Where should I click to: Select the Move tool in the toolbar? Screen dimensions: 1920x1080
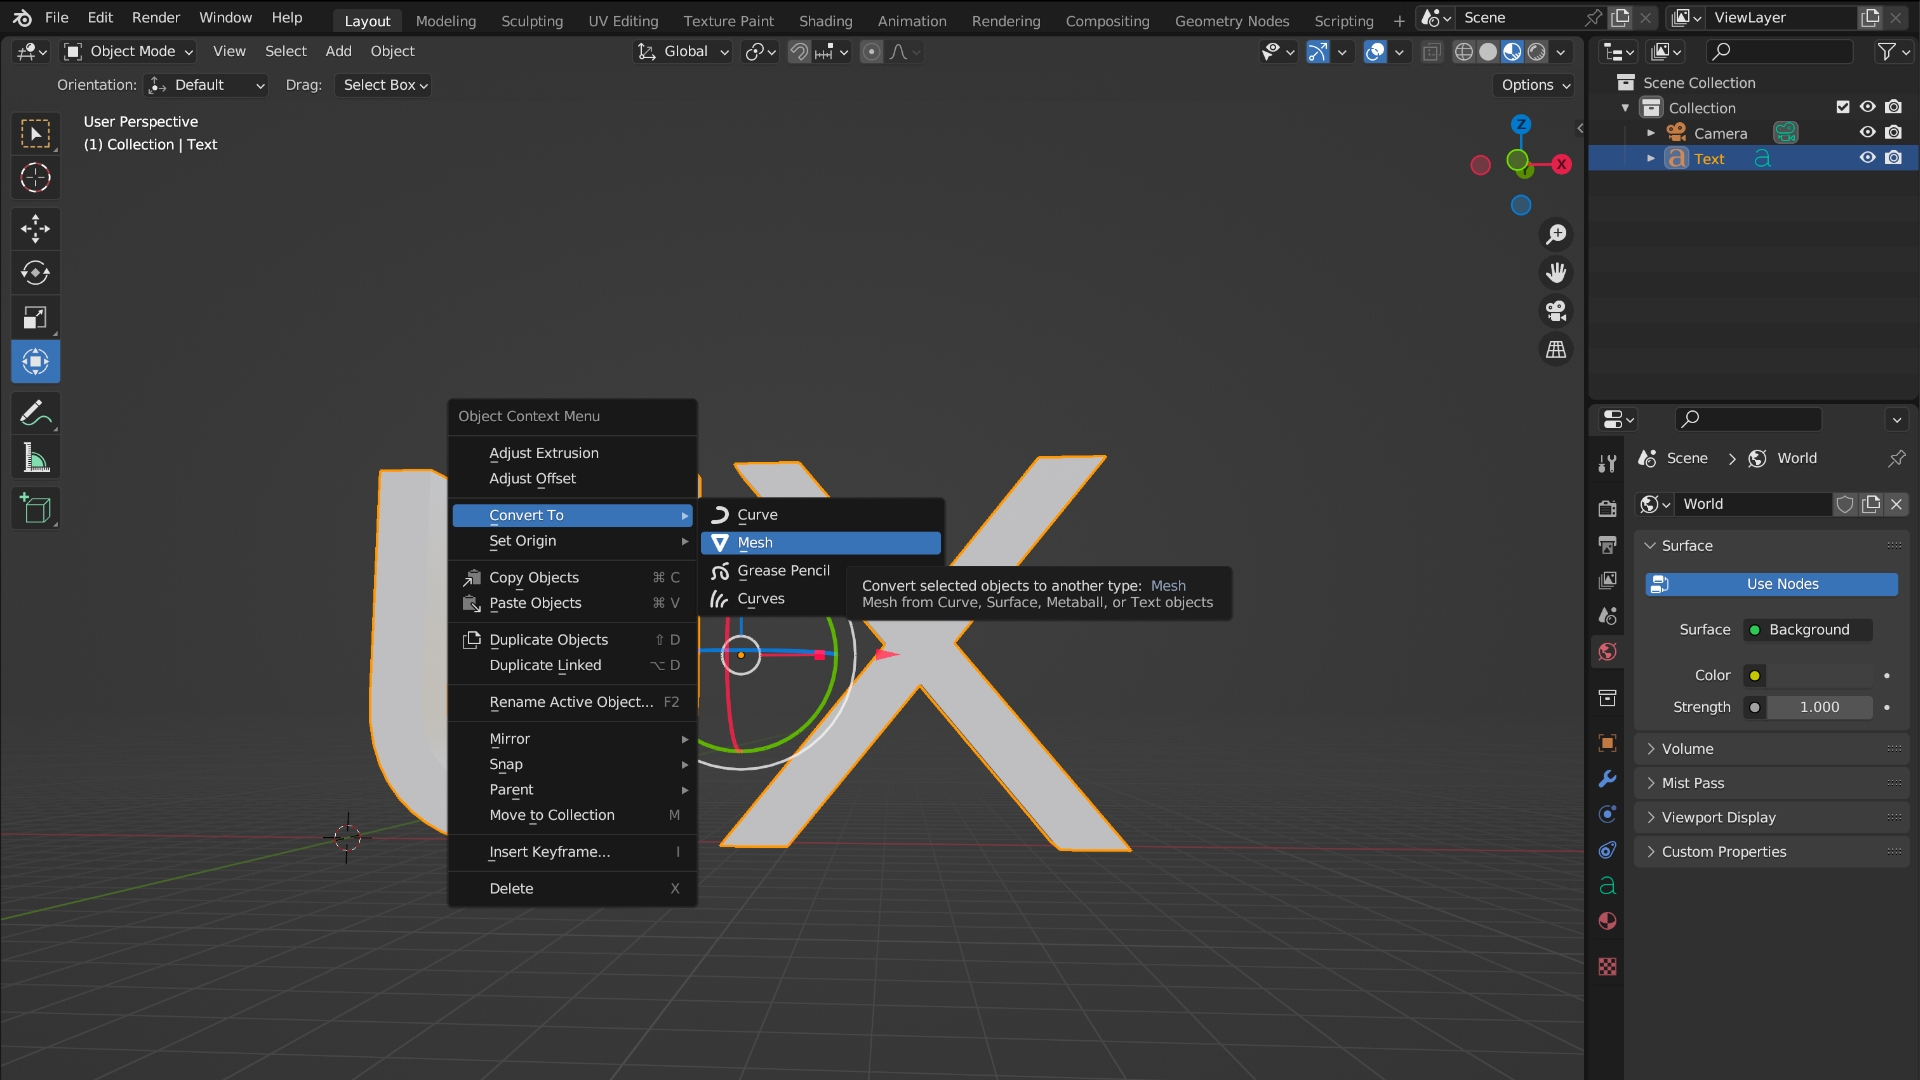(35, 229)
